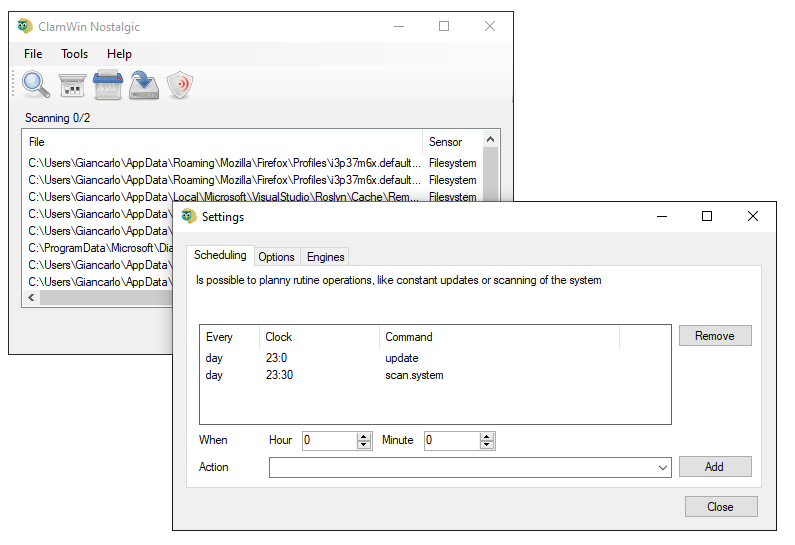The image size is (795, 545).
Task: Minimize the ClamWin Nostalgic window
Action: [399, 26]
